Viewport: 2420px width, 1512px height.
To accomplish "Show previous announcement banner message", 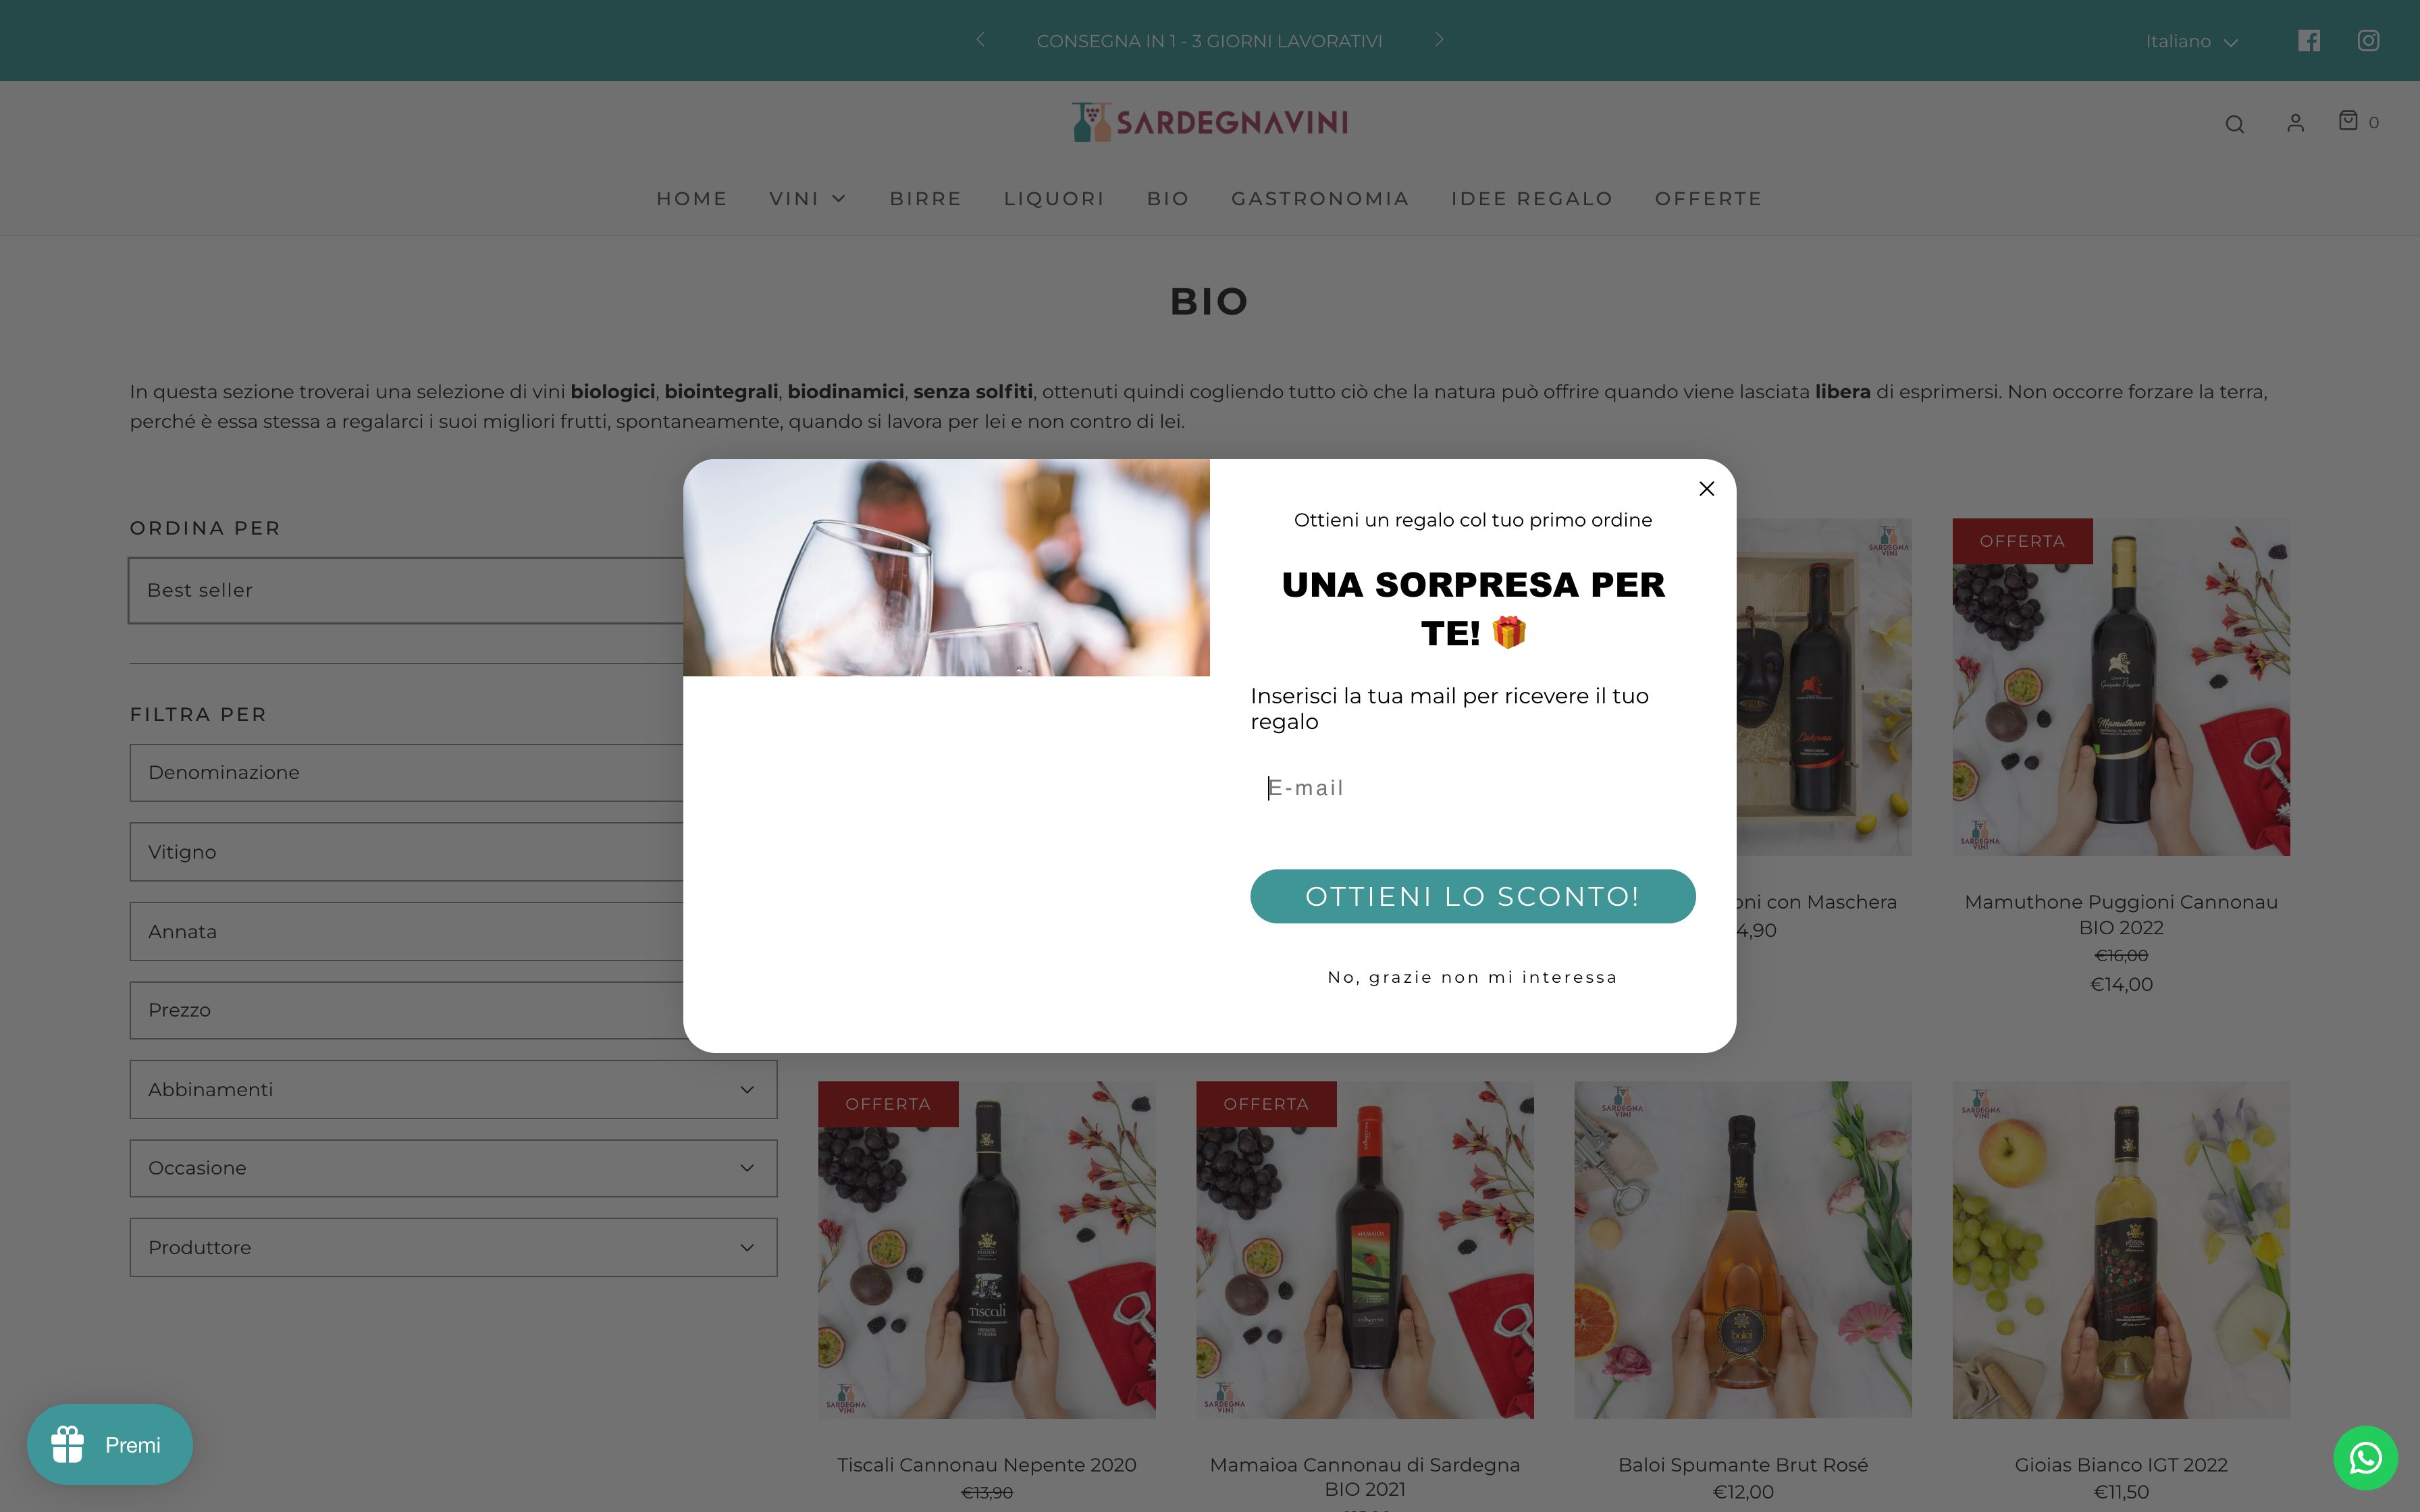I will [980, 40].
